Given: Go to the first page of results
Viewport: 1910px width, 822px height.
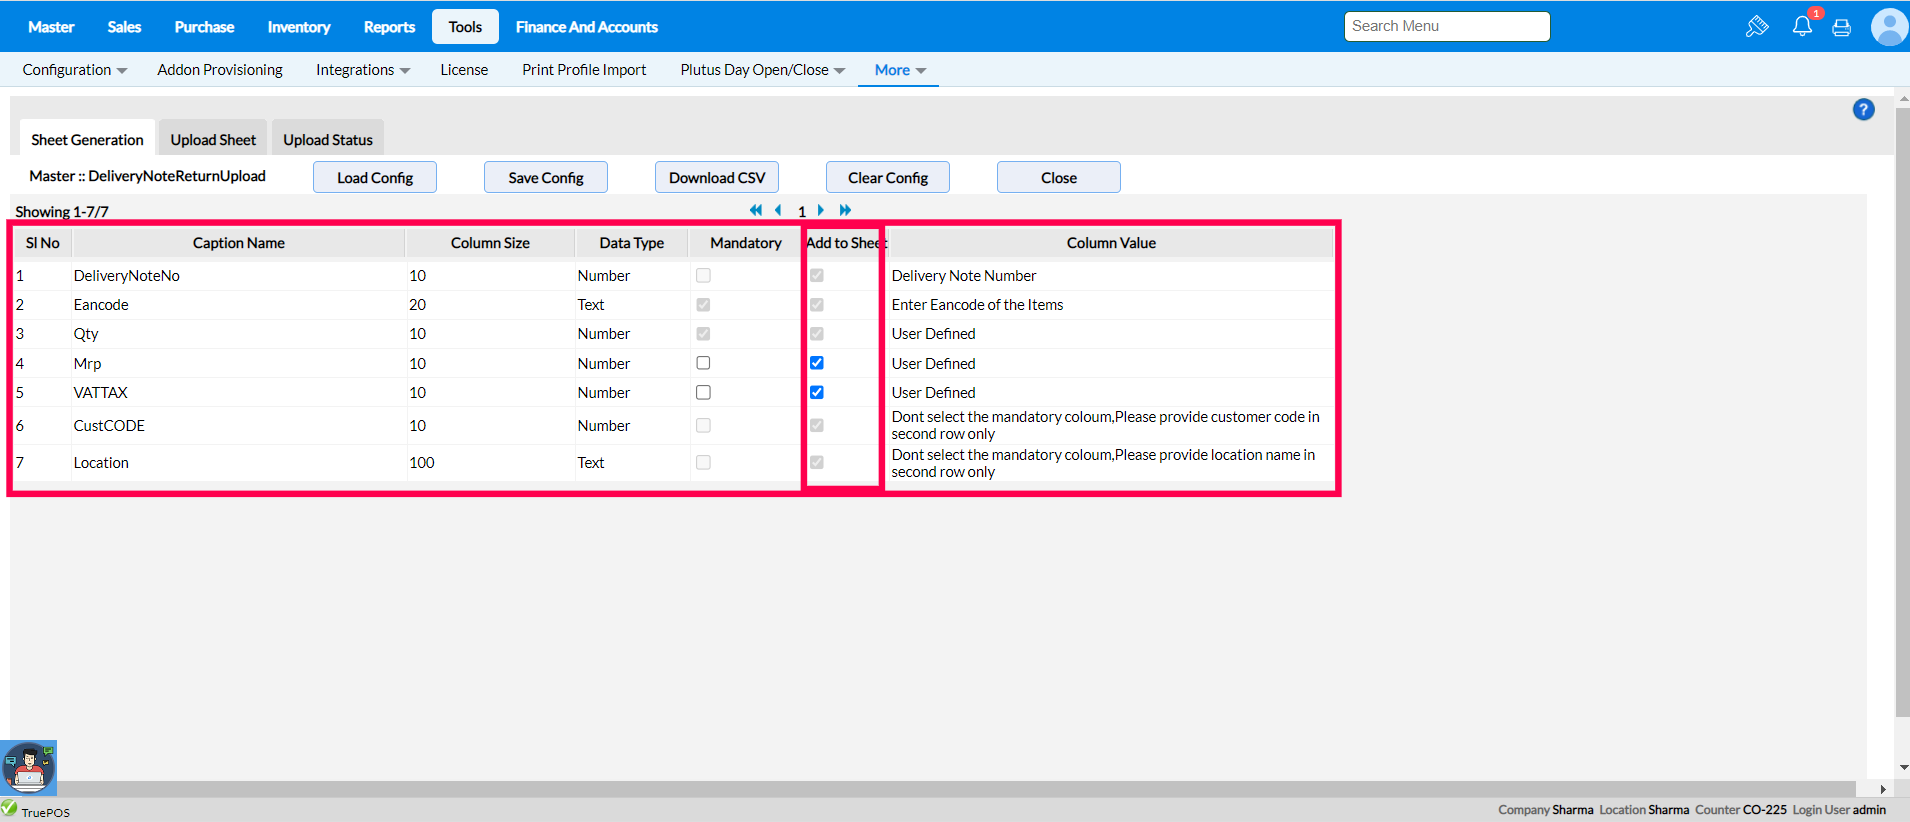Looking at the screenshot, I should pos(756,210).
